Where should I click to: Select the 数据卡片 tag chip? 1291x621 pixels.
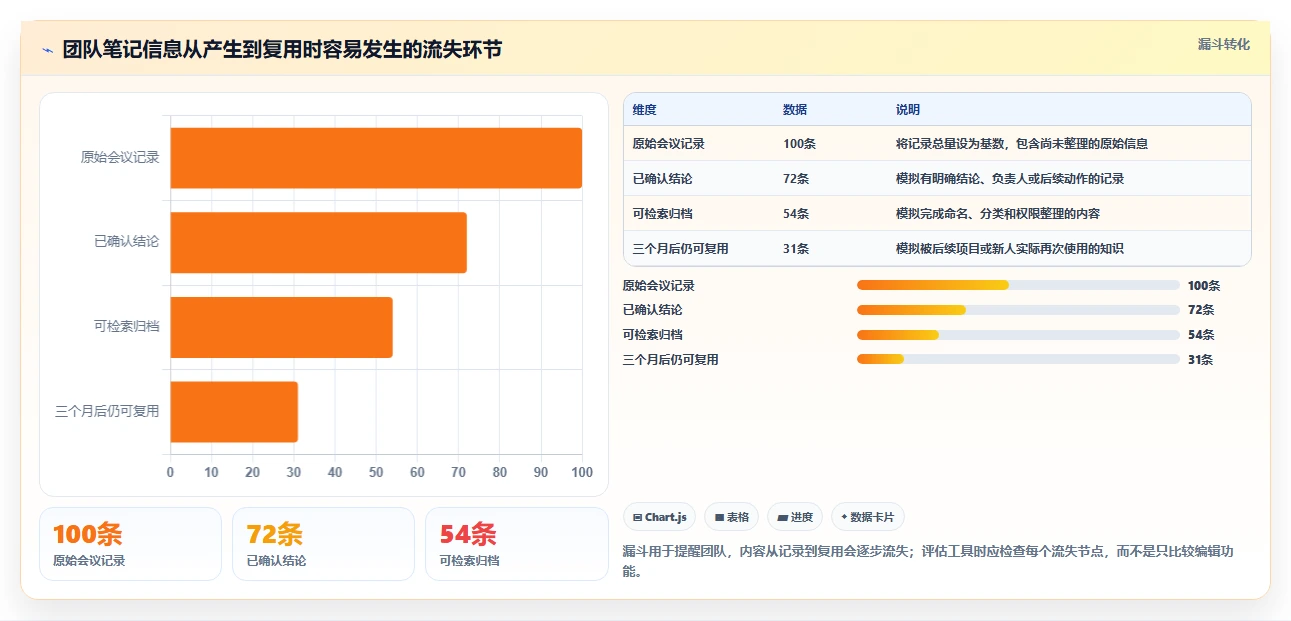[x=867, y=517]
